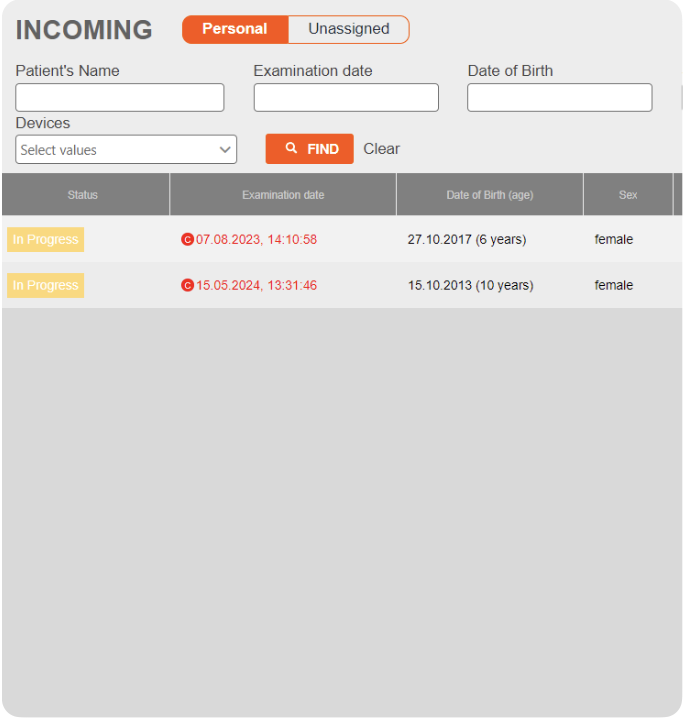Open the examination dated 07.08.2023, 14:10:58
This screenshot has height=720, width=684.
(x=256, y=240)
